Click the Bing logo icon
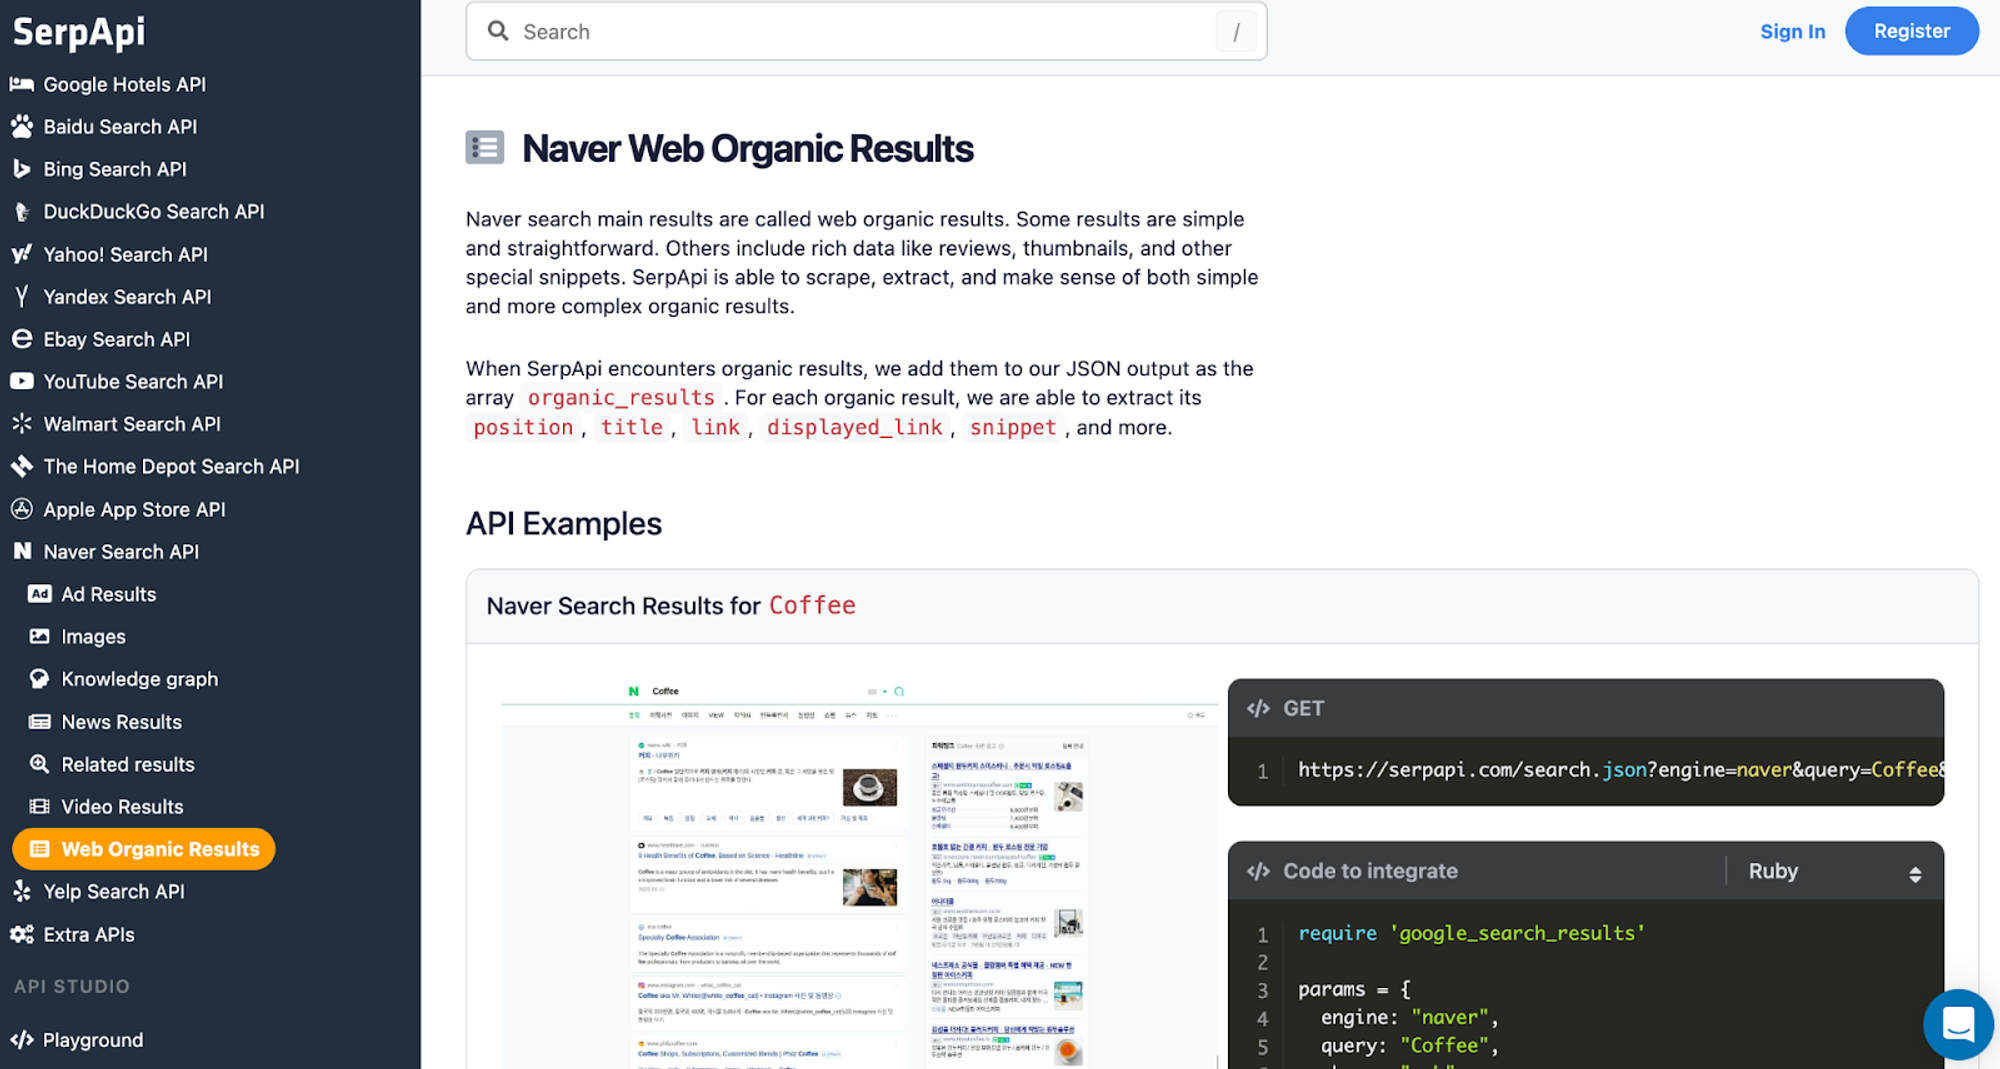The width and height of the screenshot is (2000, 1069). [22, 169]
